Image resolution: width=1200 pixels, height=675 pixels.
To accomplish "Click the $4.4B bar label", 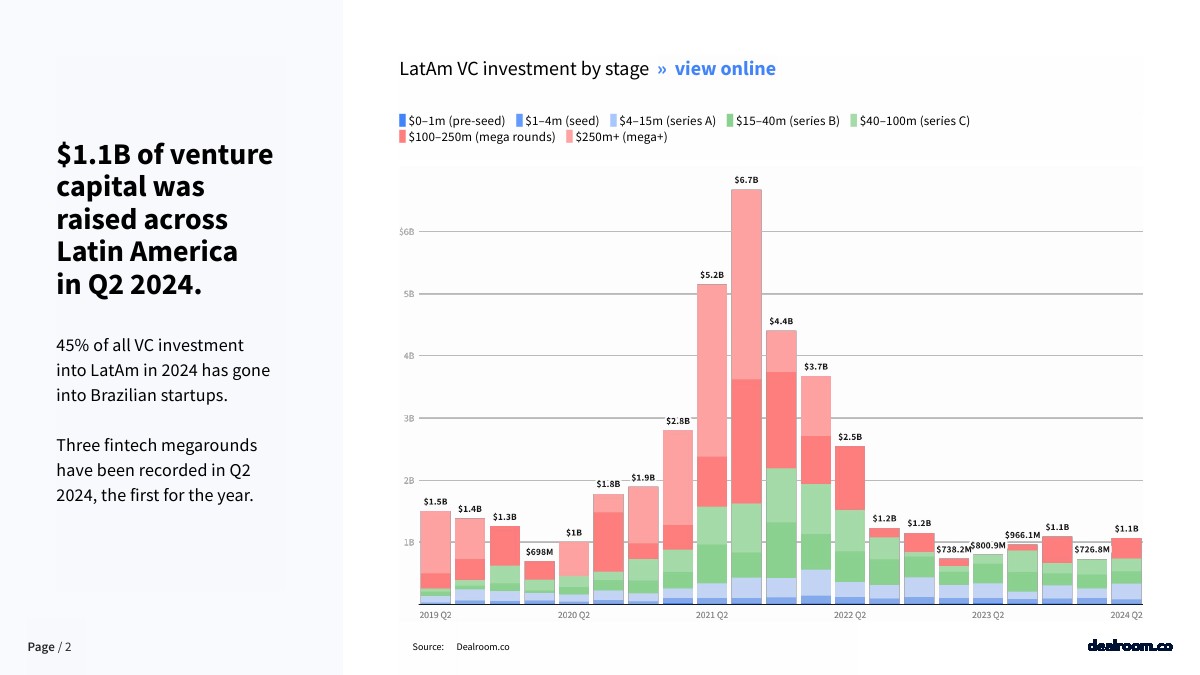I will click(x=781, y=321).
